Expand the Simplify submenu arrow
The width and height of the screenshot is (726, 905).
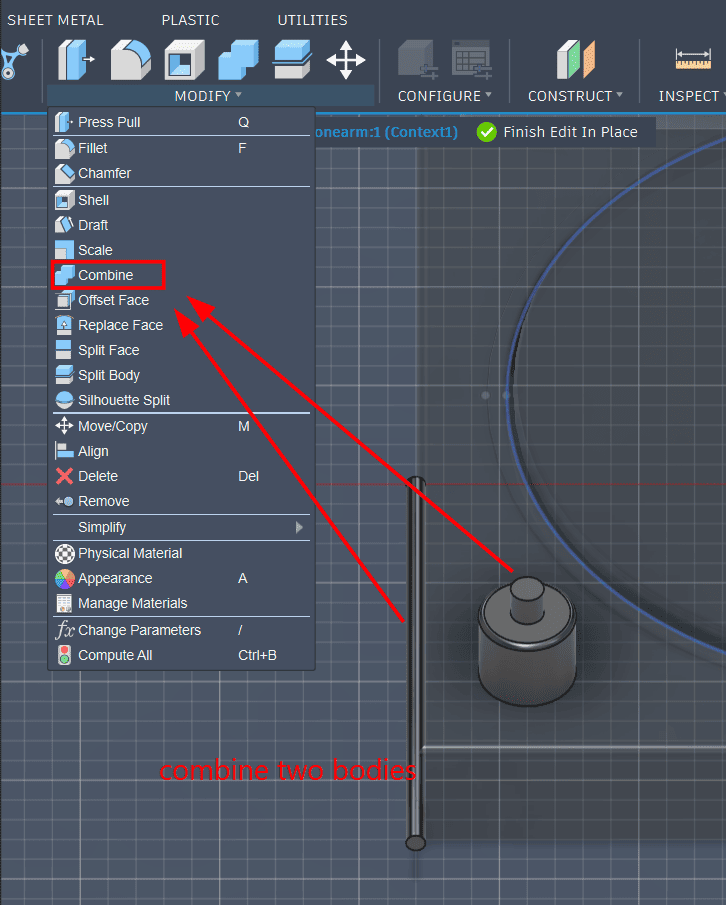(299, 527)
